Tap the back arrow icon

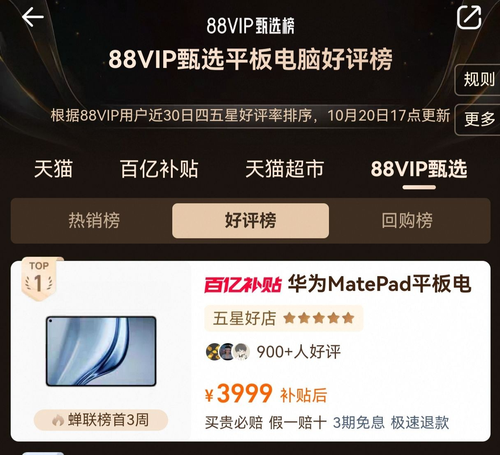point(33,17)
